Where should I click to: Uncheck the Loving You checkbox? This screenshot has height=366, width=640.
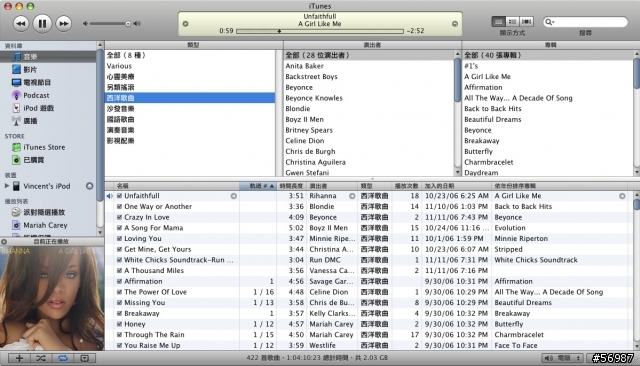coord(120,238)
